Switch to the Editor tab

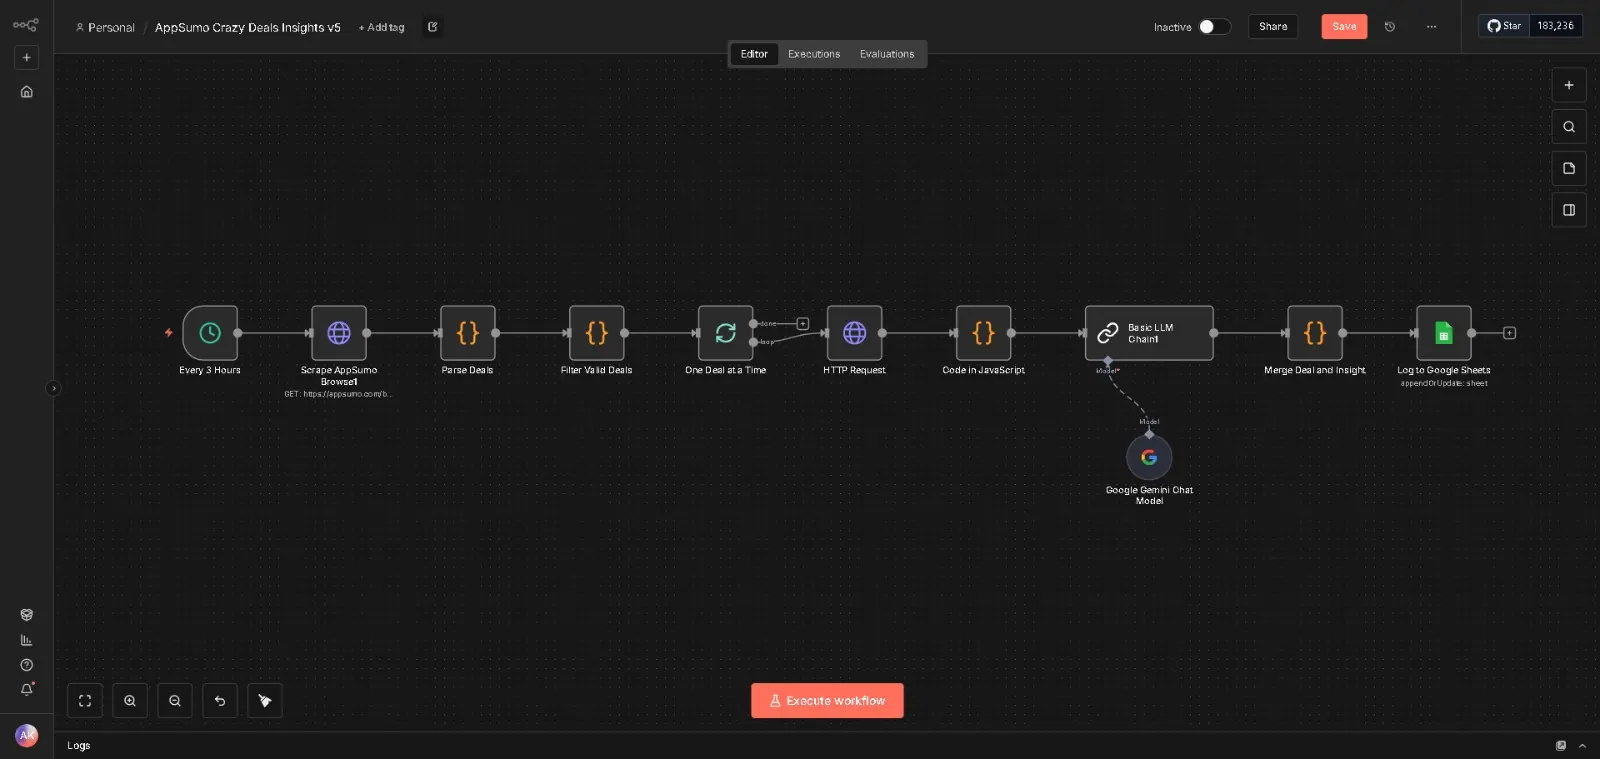tap(754, 54)
